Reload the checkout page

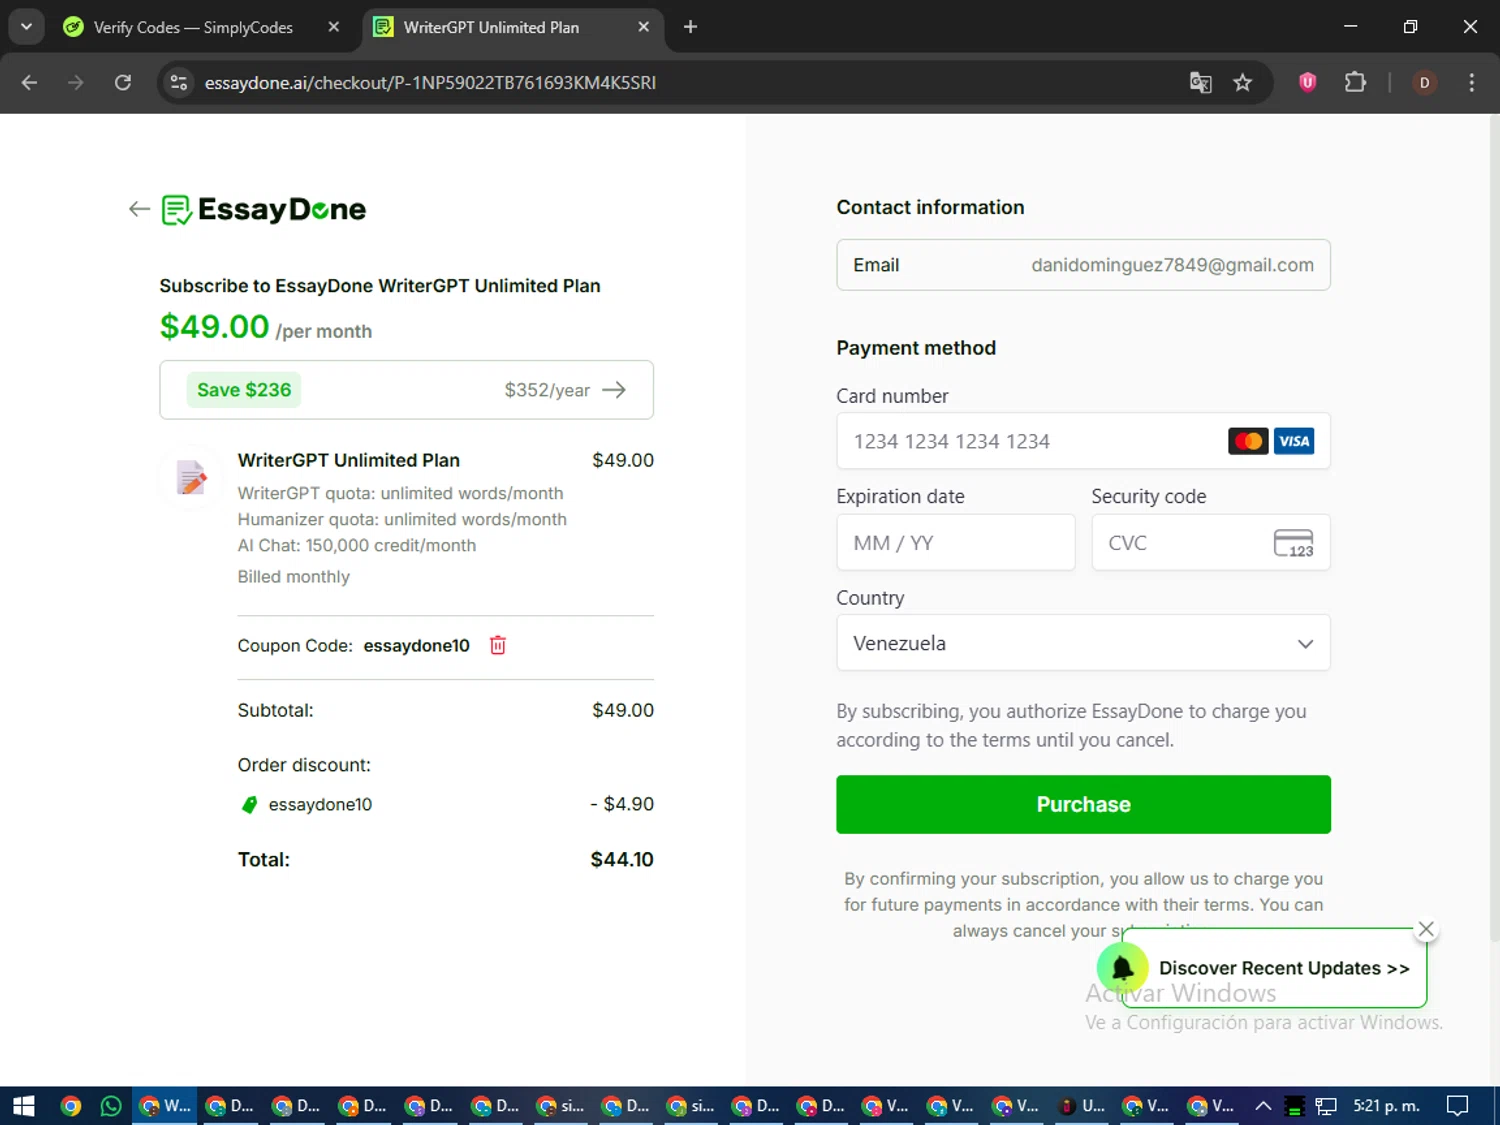tap(123, 83)
